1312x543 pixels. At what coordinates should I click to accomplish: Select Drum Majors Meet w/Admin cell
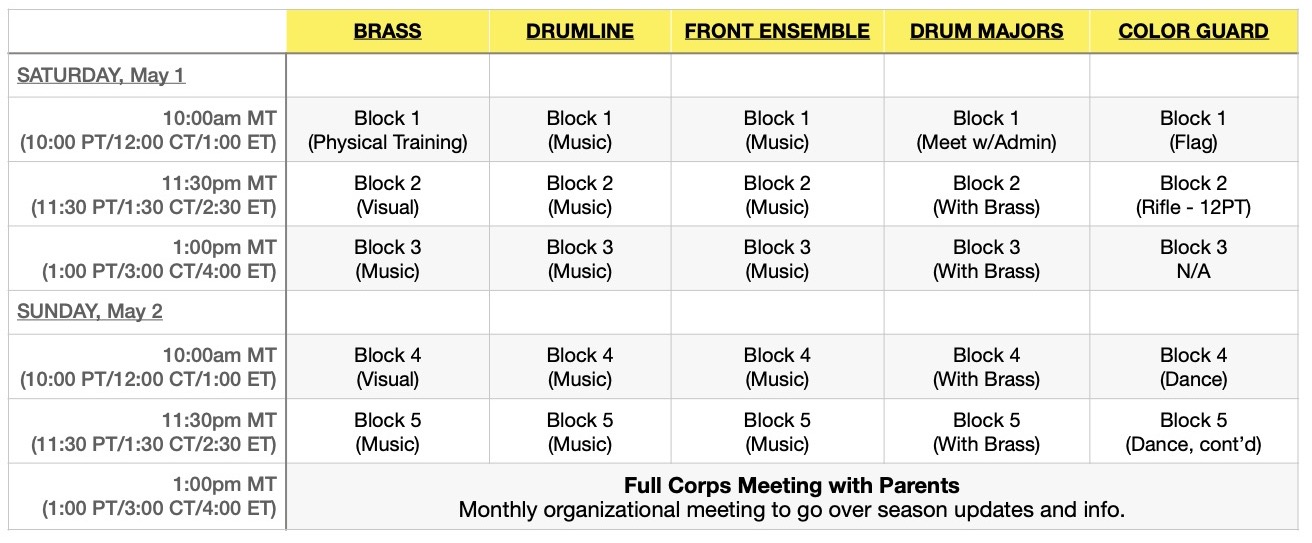tap(986, 130)
